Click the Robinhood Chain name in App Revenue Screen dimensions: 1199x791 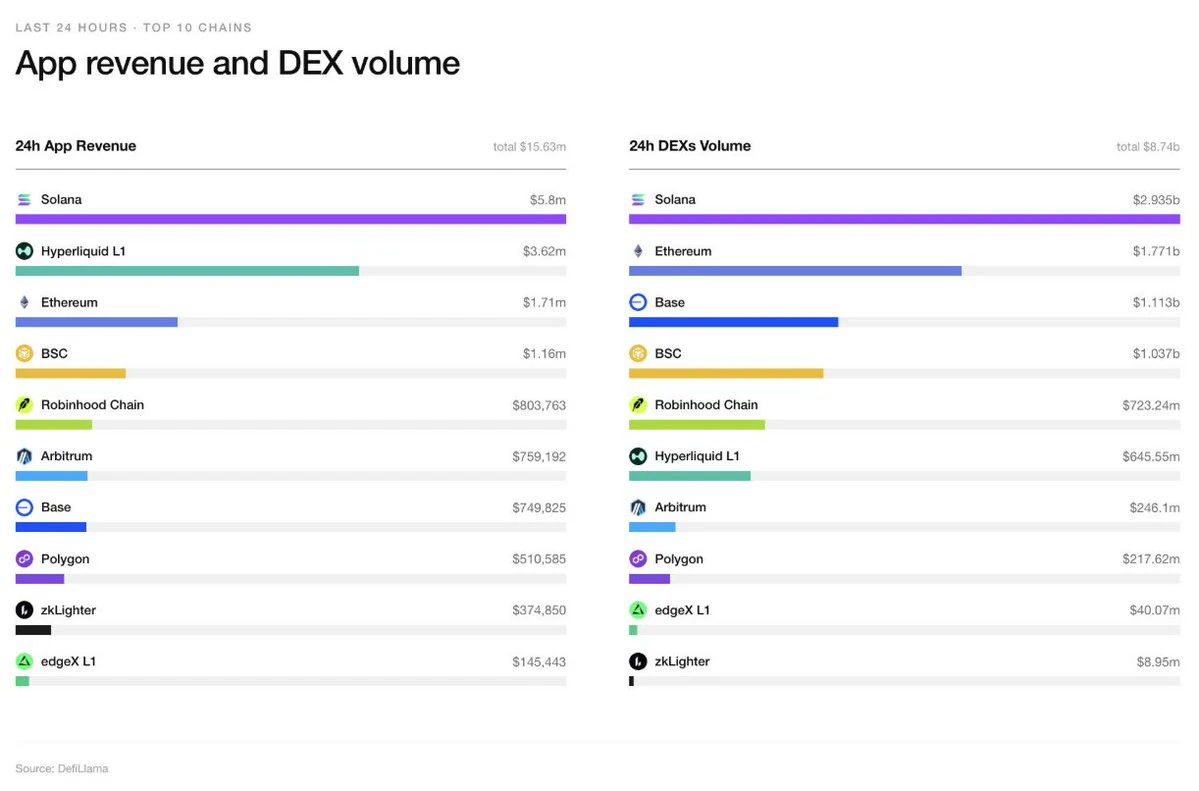coord(93,405)
